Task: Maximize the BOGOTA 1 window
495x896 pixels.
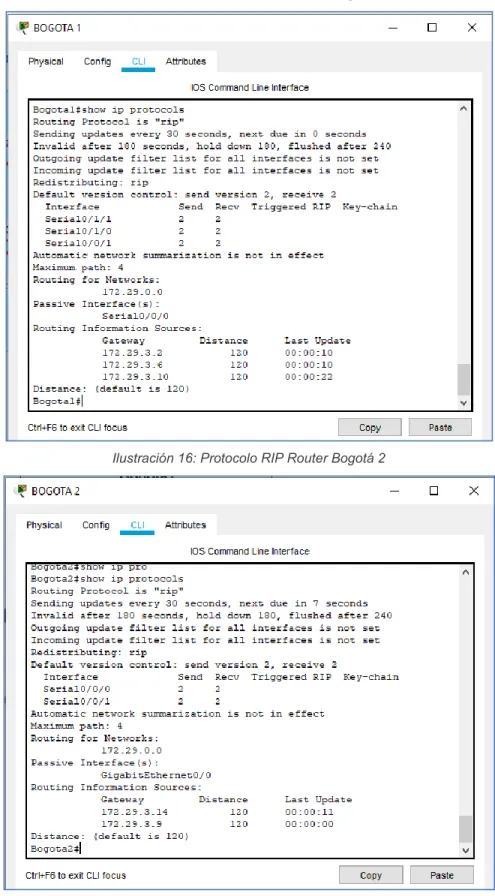Action: (432, 27)
